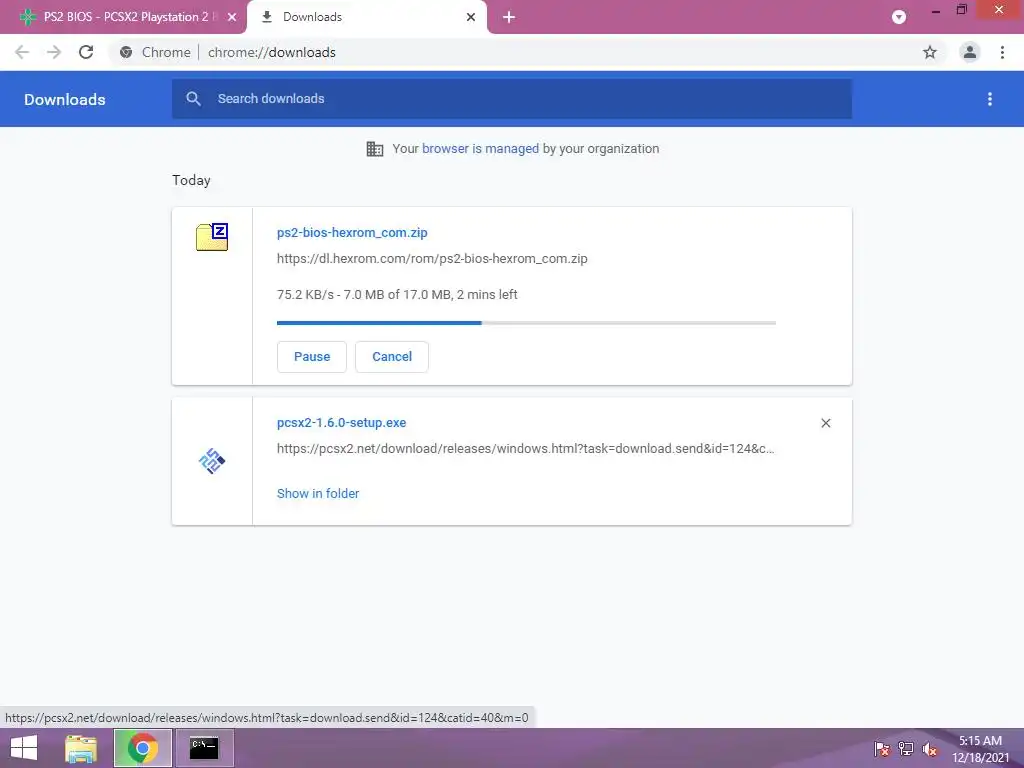
Task: Pause the ps2-bios zip download
Action: point(312,357)
